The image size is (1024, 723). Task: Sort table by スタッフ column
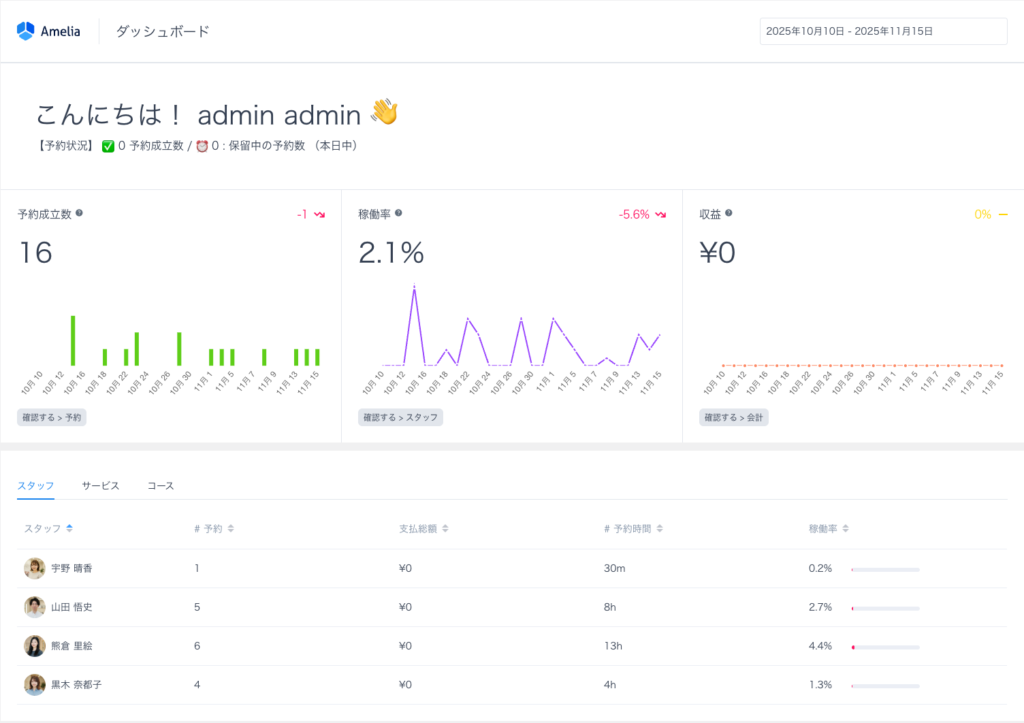(x=69, y=528)
